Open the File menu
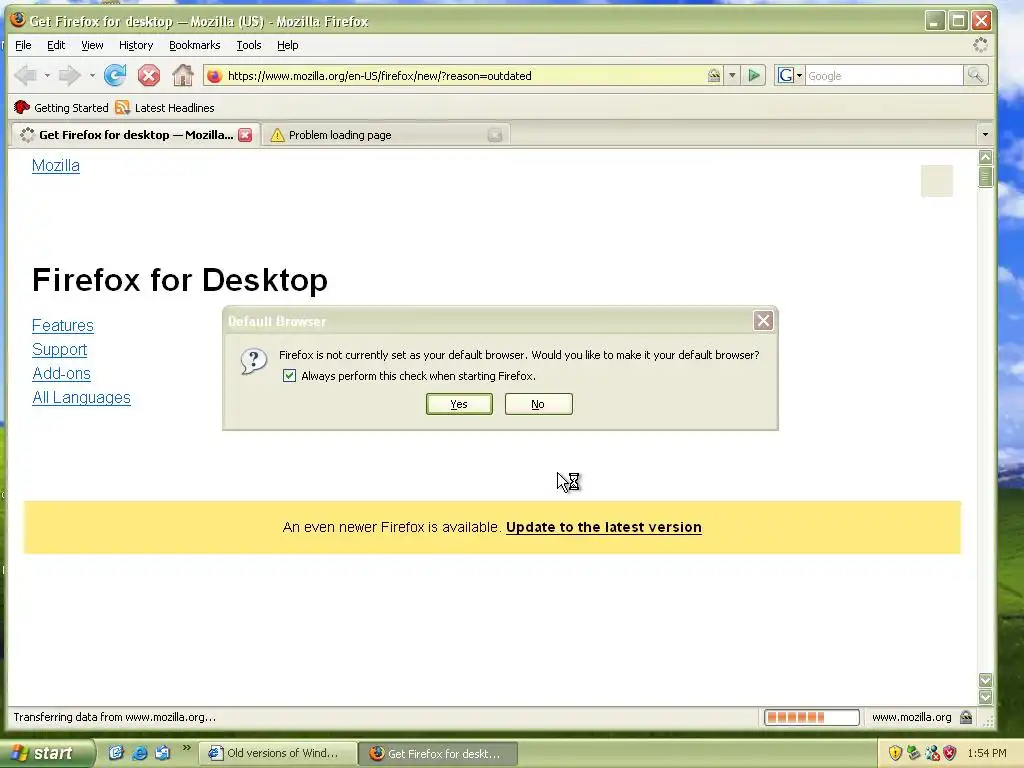The image size is (1024, 768). click(23, 45)
